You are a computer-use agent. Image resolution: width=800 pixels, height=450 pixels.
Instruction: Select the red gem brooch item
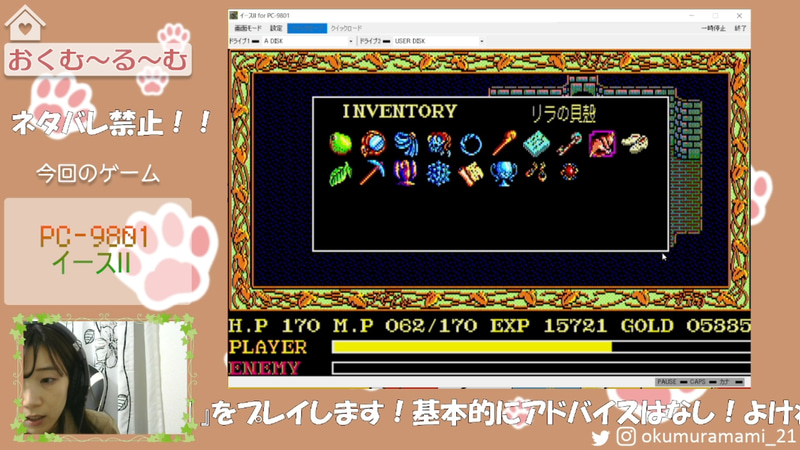(x=569, y=172)
